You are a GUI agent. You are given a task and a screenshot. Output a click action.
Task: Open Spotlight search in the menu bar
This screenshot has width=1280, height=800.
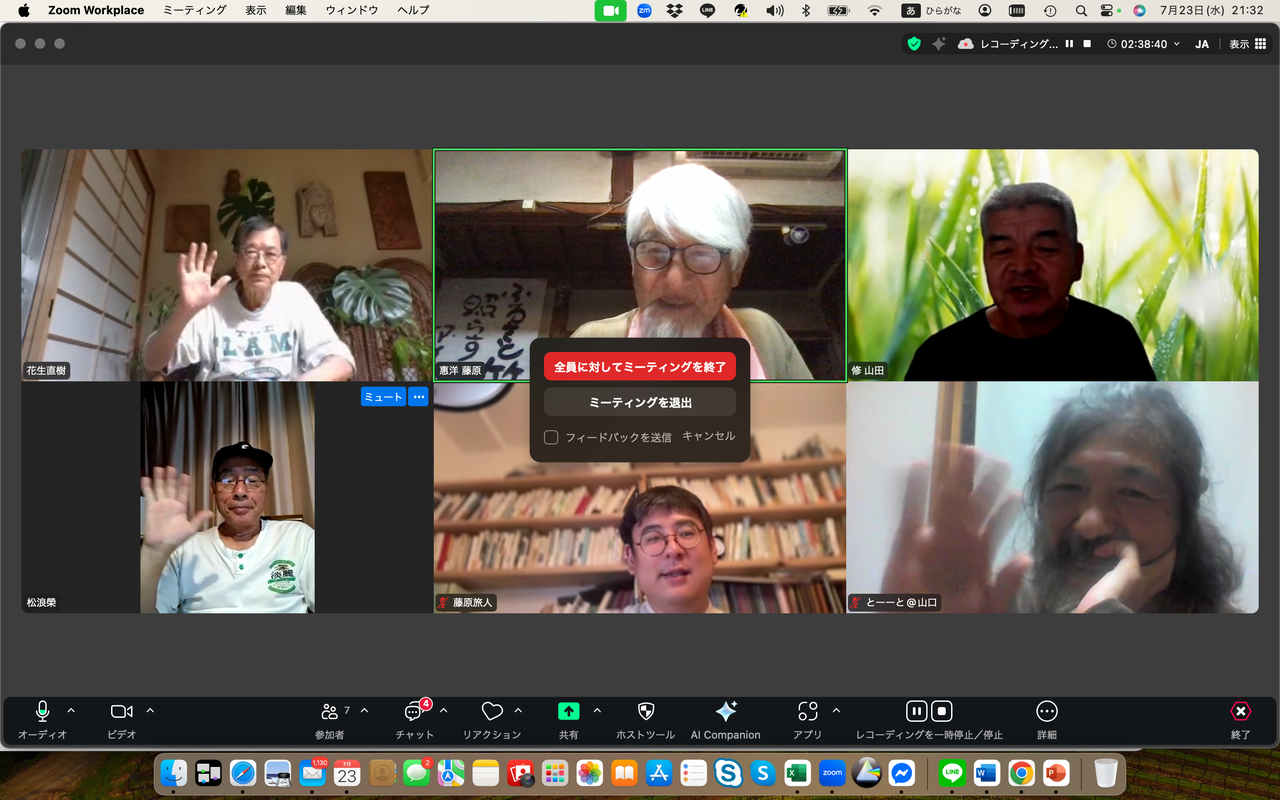[x=1081, y=10]
